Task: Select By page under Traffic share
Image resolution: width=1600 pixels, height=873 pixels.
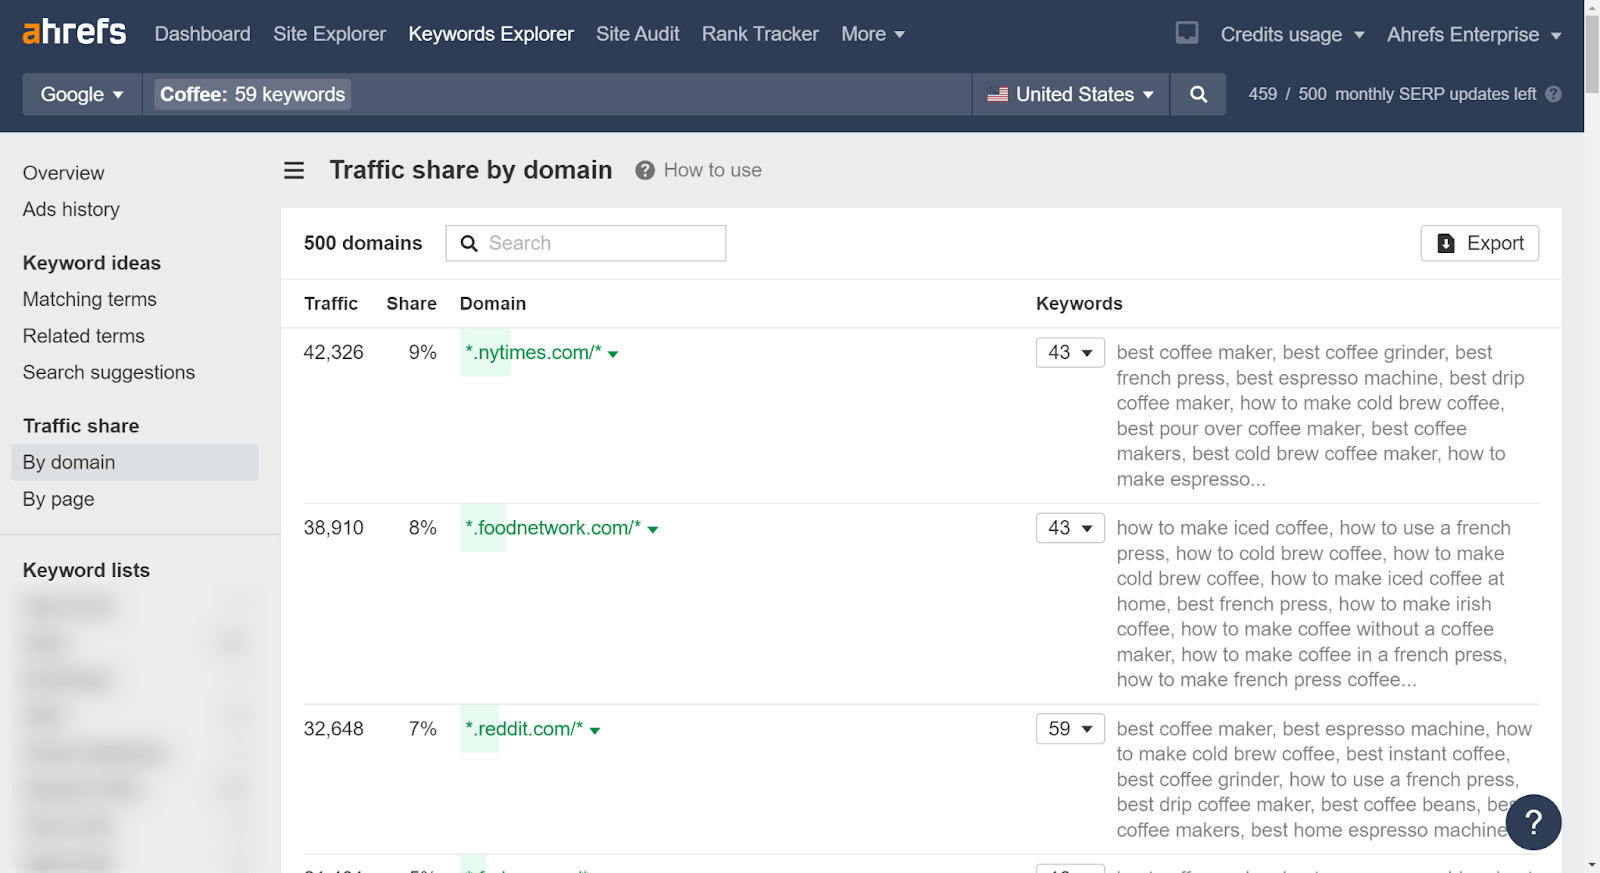Action: click(x=59, y=499)
